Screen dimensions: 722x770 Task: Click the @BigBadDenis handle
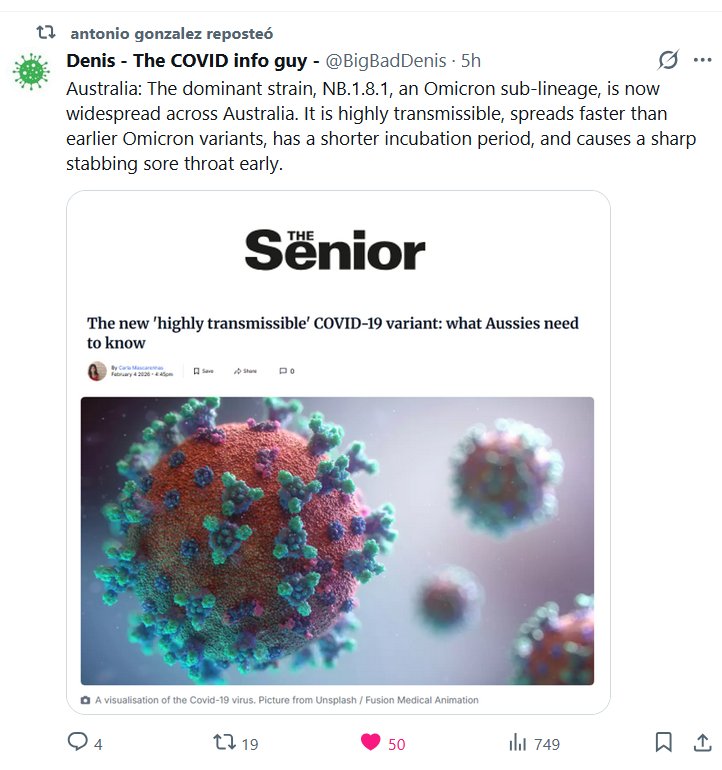tap(384, 61)
